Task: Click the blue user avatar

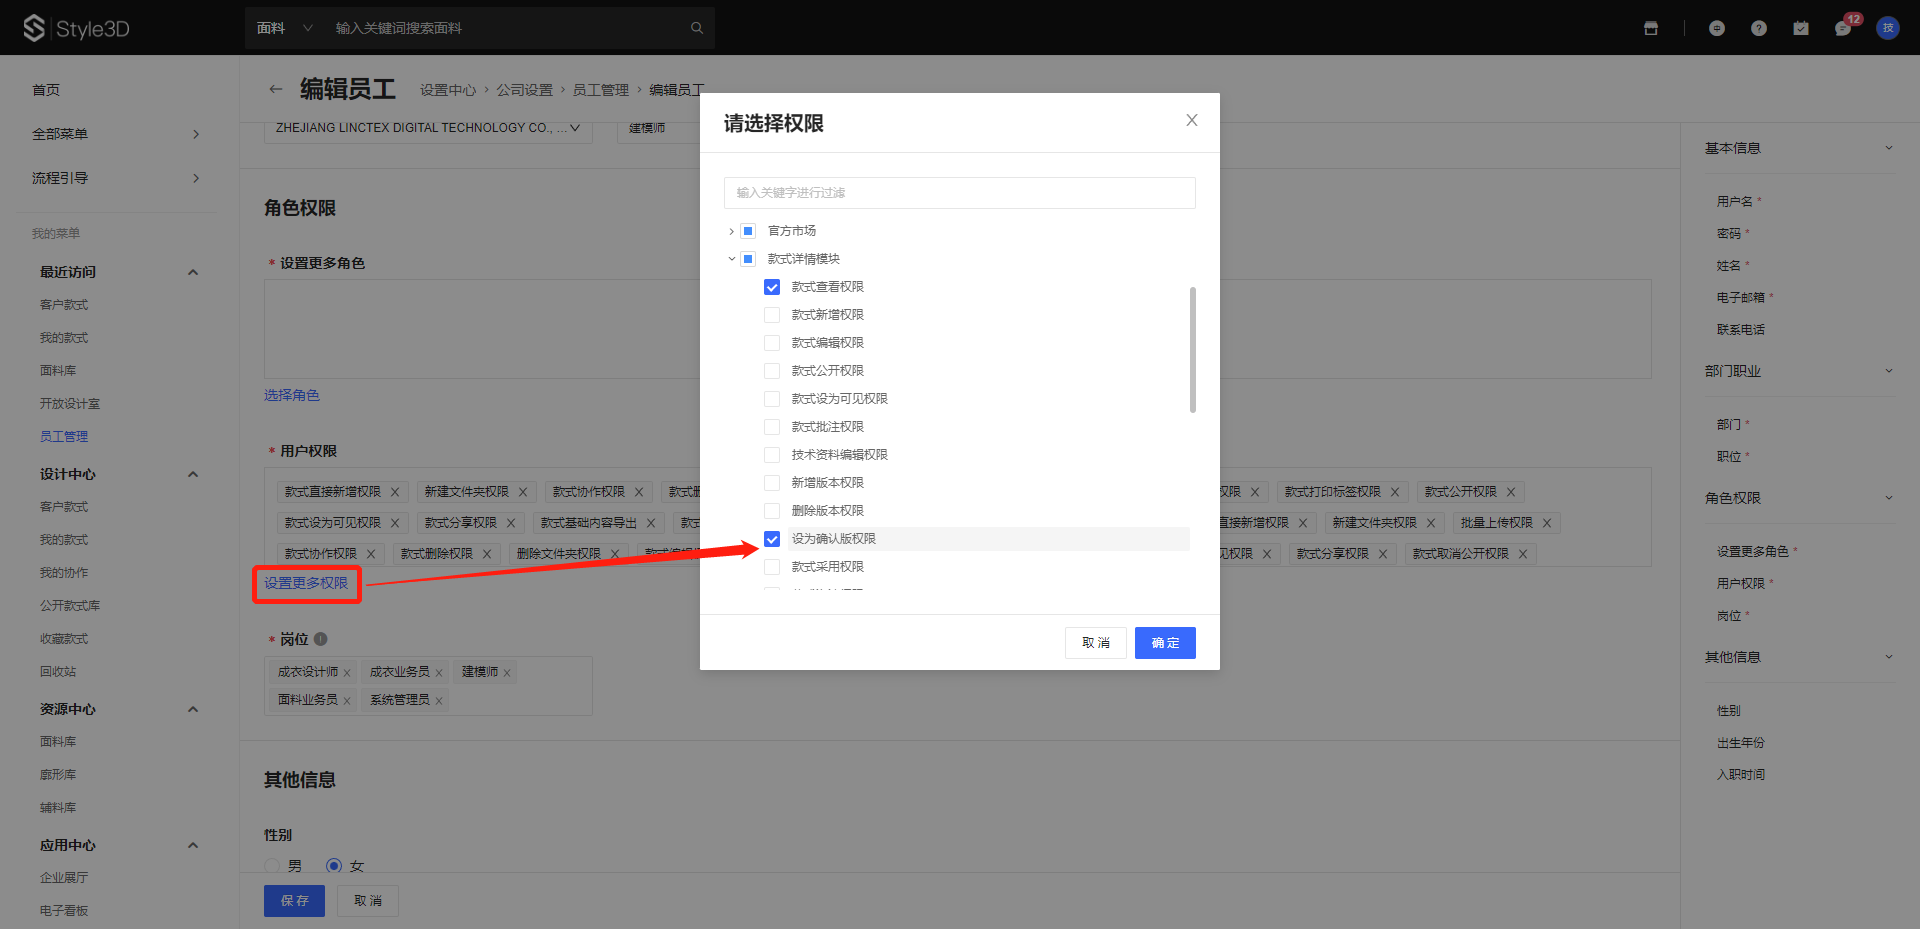Action: pyautogui.click(x=1888, y=28)
